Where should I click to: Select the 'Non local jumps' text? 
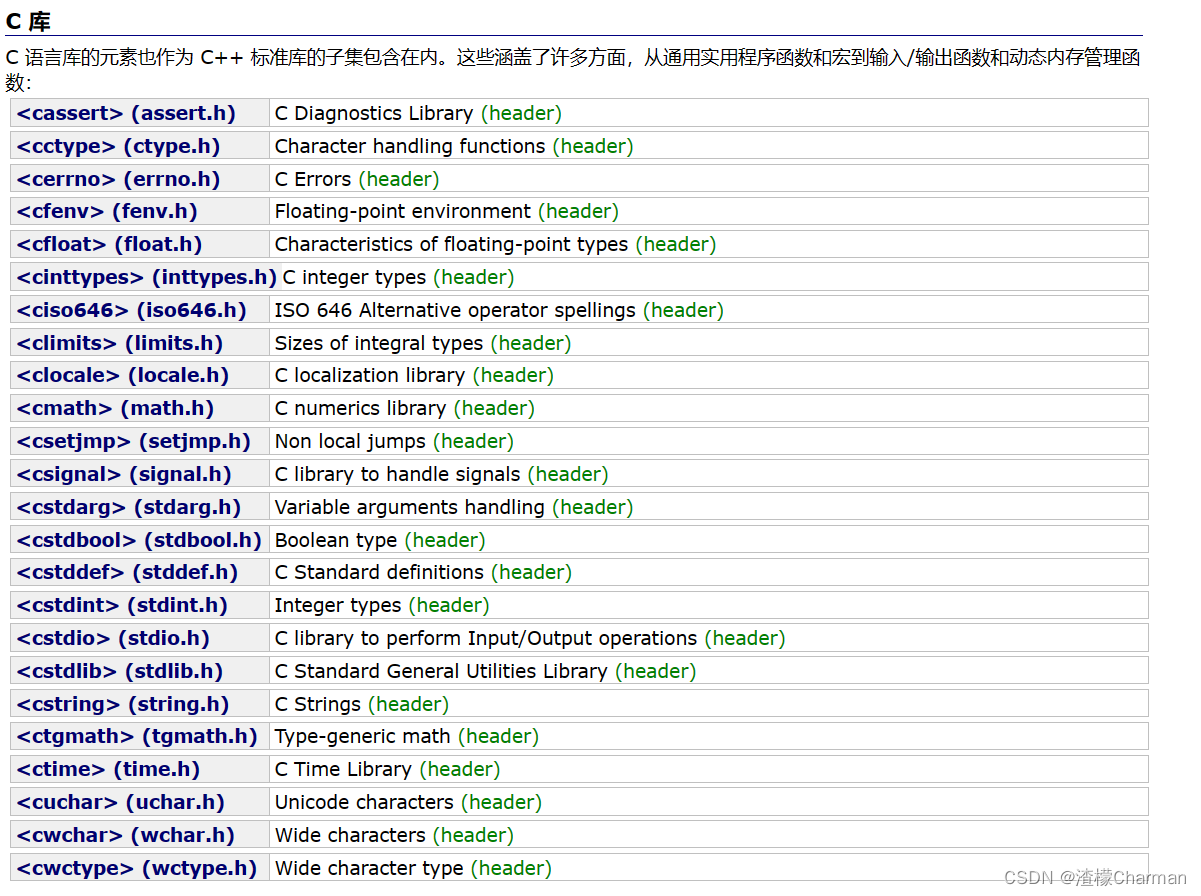[x=350, y=441]
